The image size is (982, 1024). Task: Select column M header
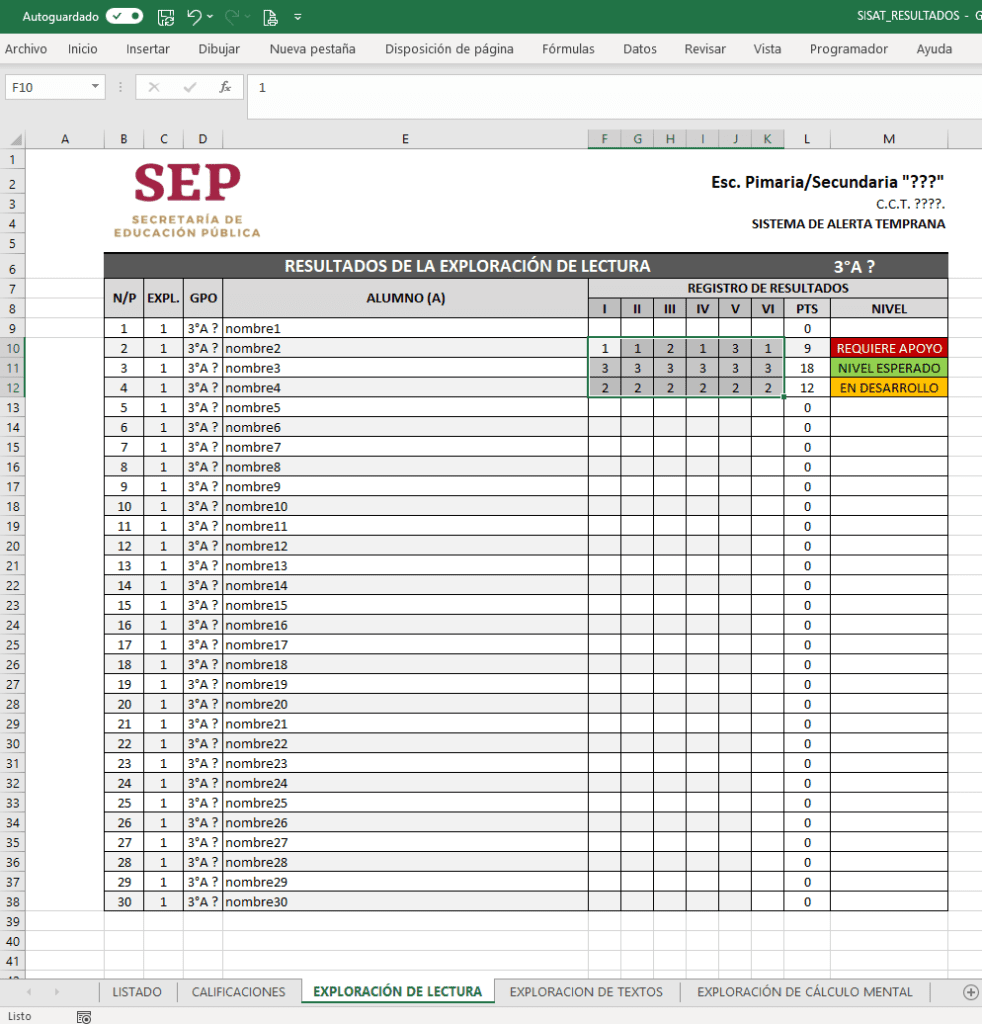click(x=889, y=139)
